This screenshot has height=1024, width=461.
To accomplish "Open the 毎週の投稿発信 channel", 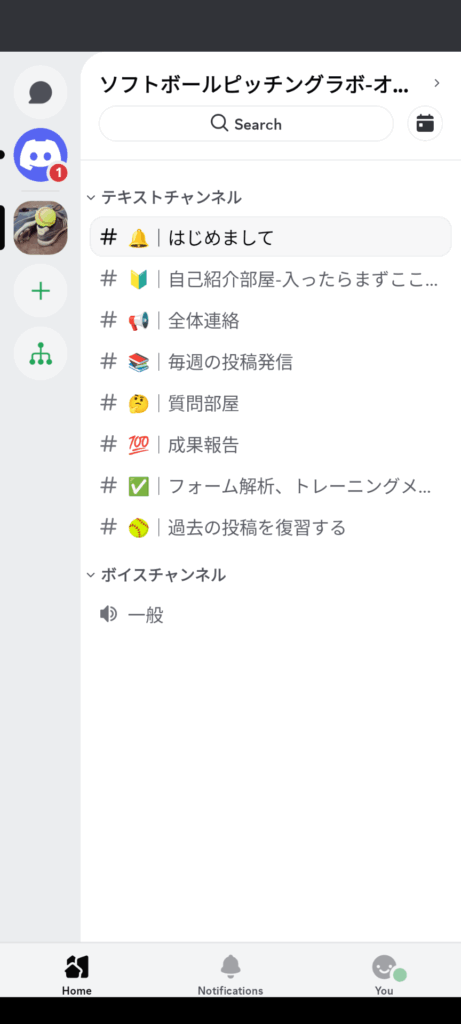I will [270, 362].
